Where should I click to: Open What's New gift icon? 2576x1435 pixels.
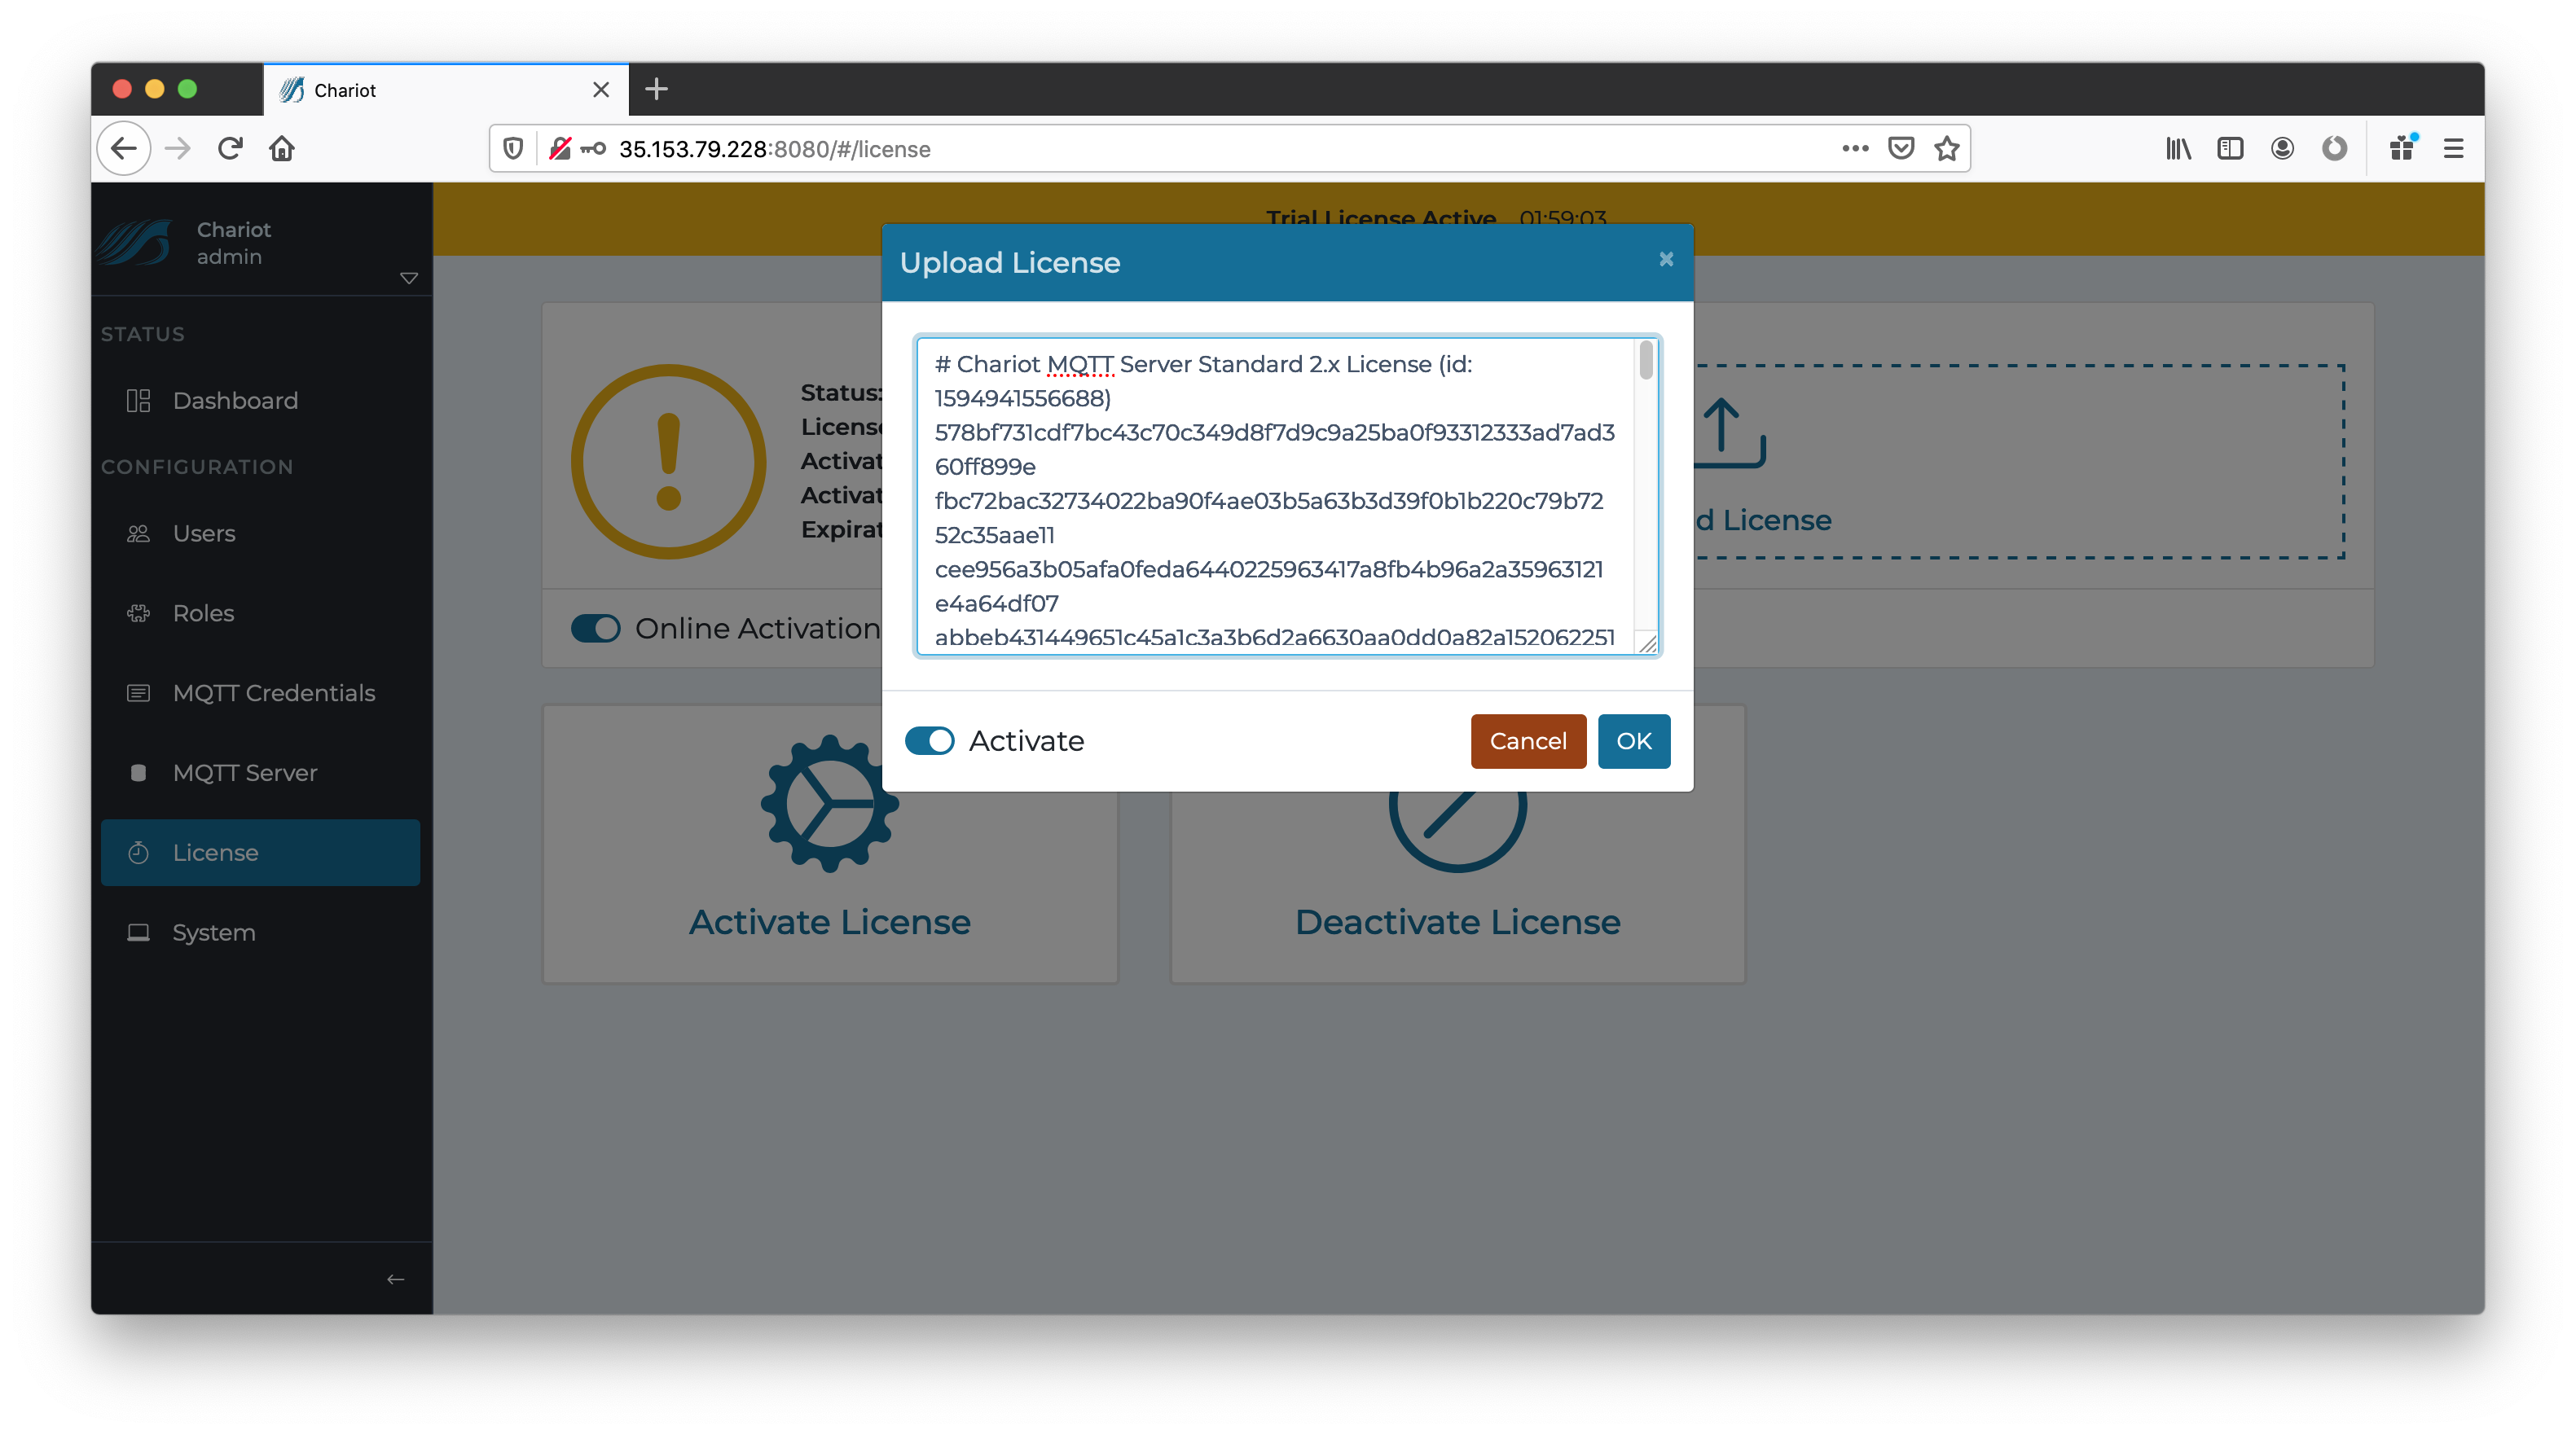pyautogui.click(x=2402, y=148)
